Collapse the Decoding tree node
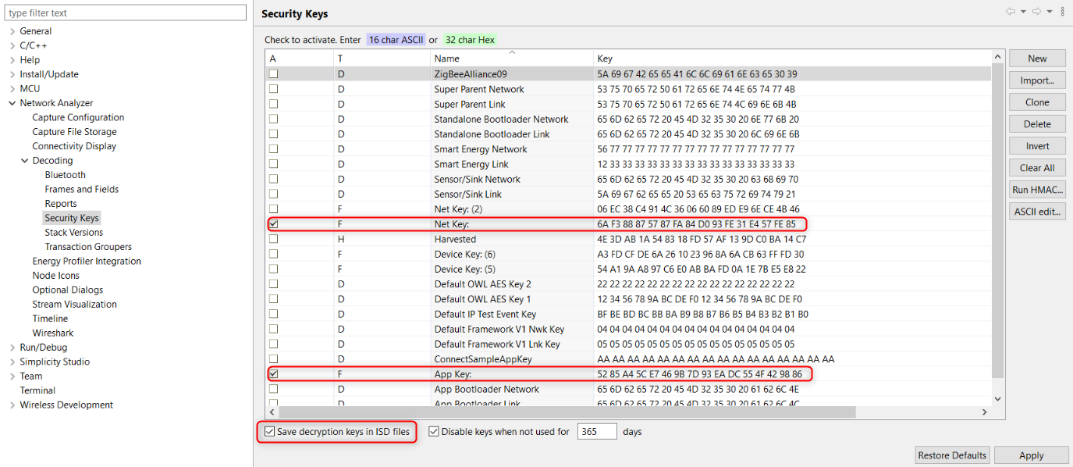1073x467 pixels. 25,160
